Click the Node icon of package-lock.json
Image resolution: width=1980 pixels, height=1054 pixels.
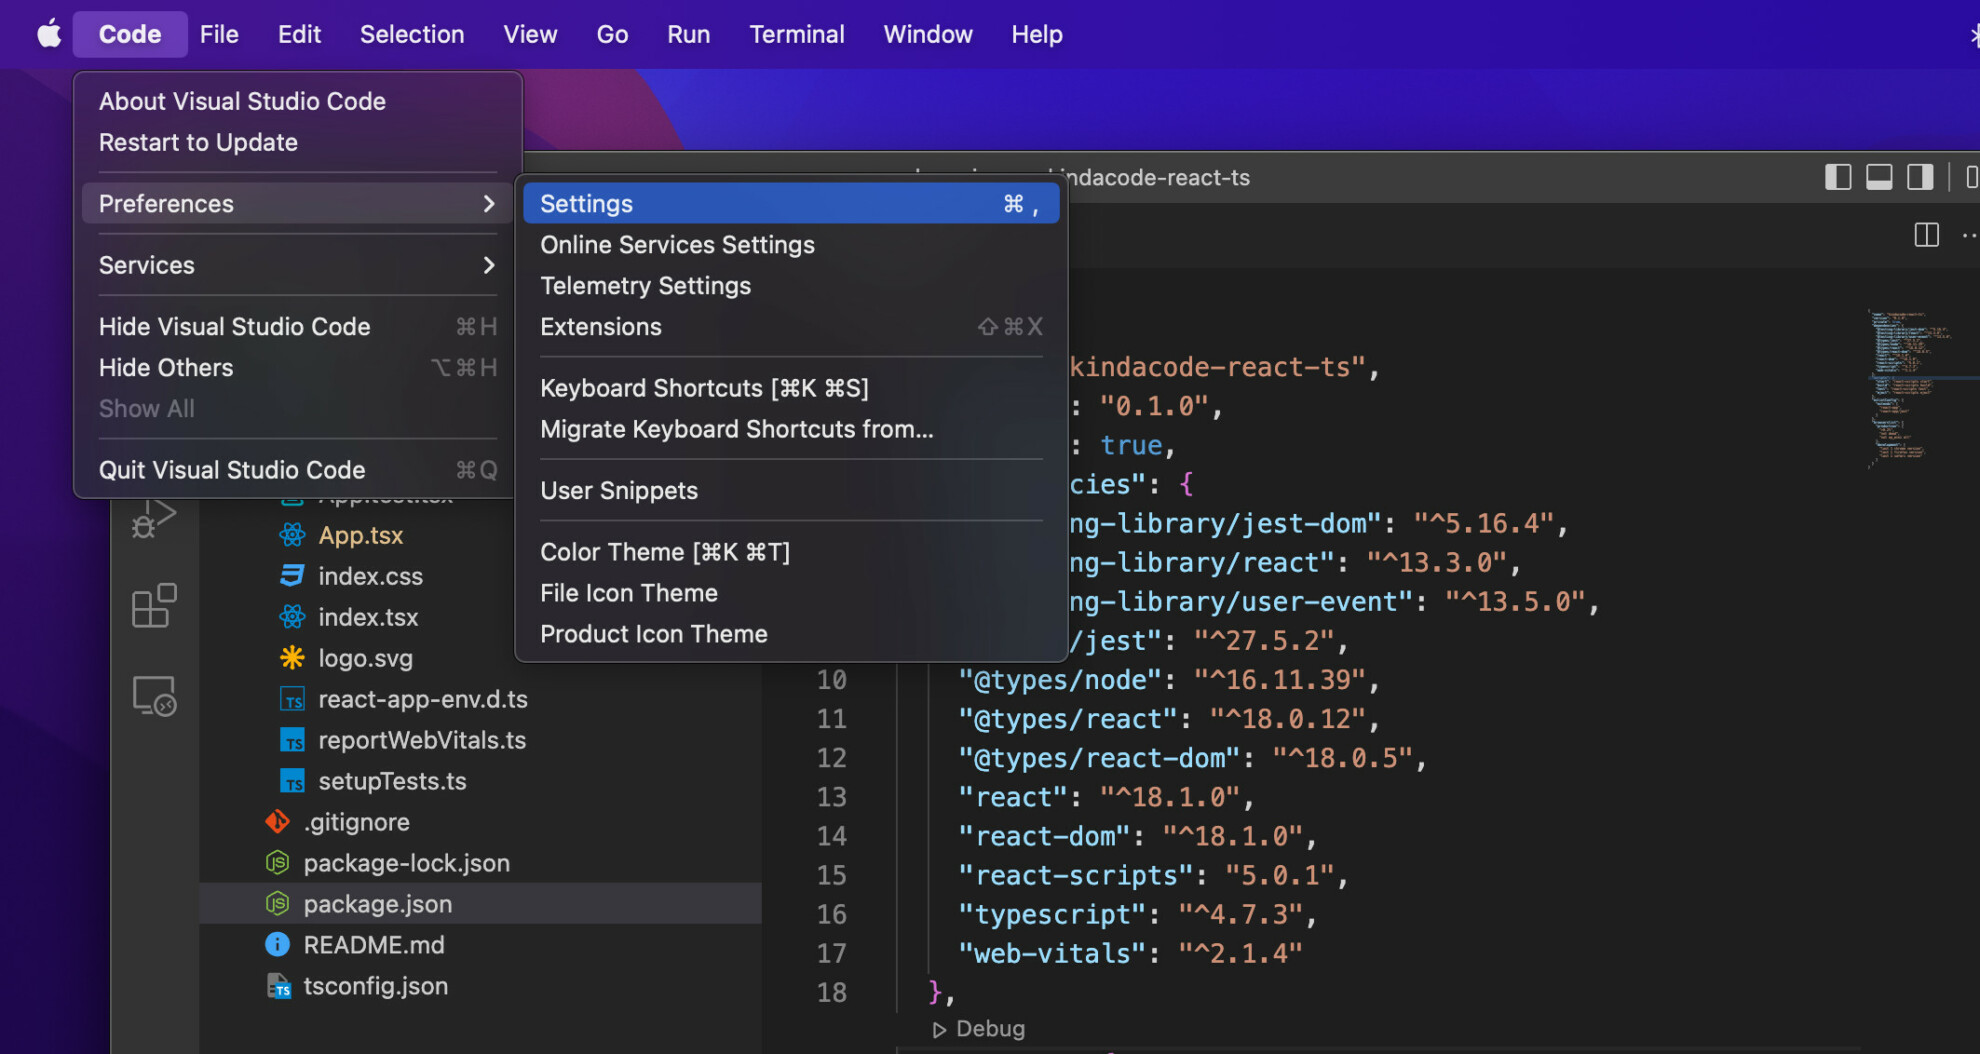[277, 863]
